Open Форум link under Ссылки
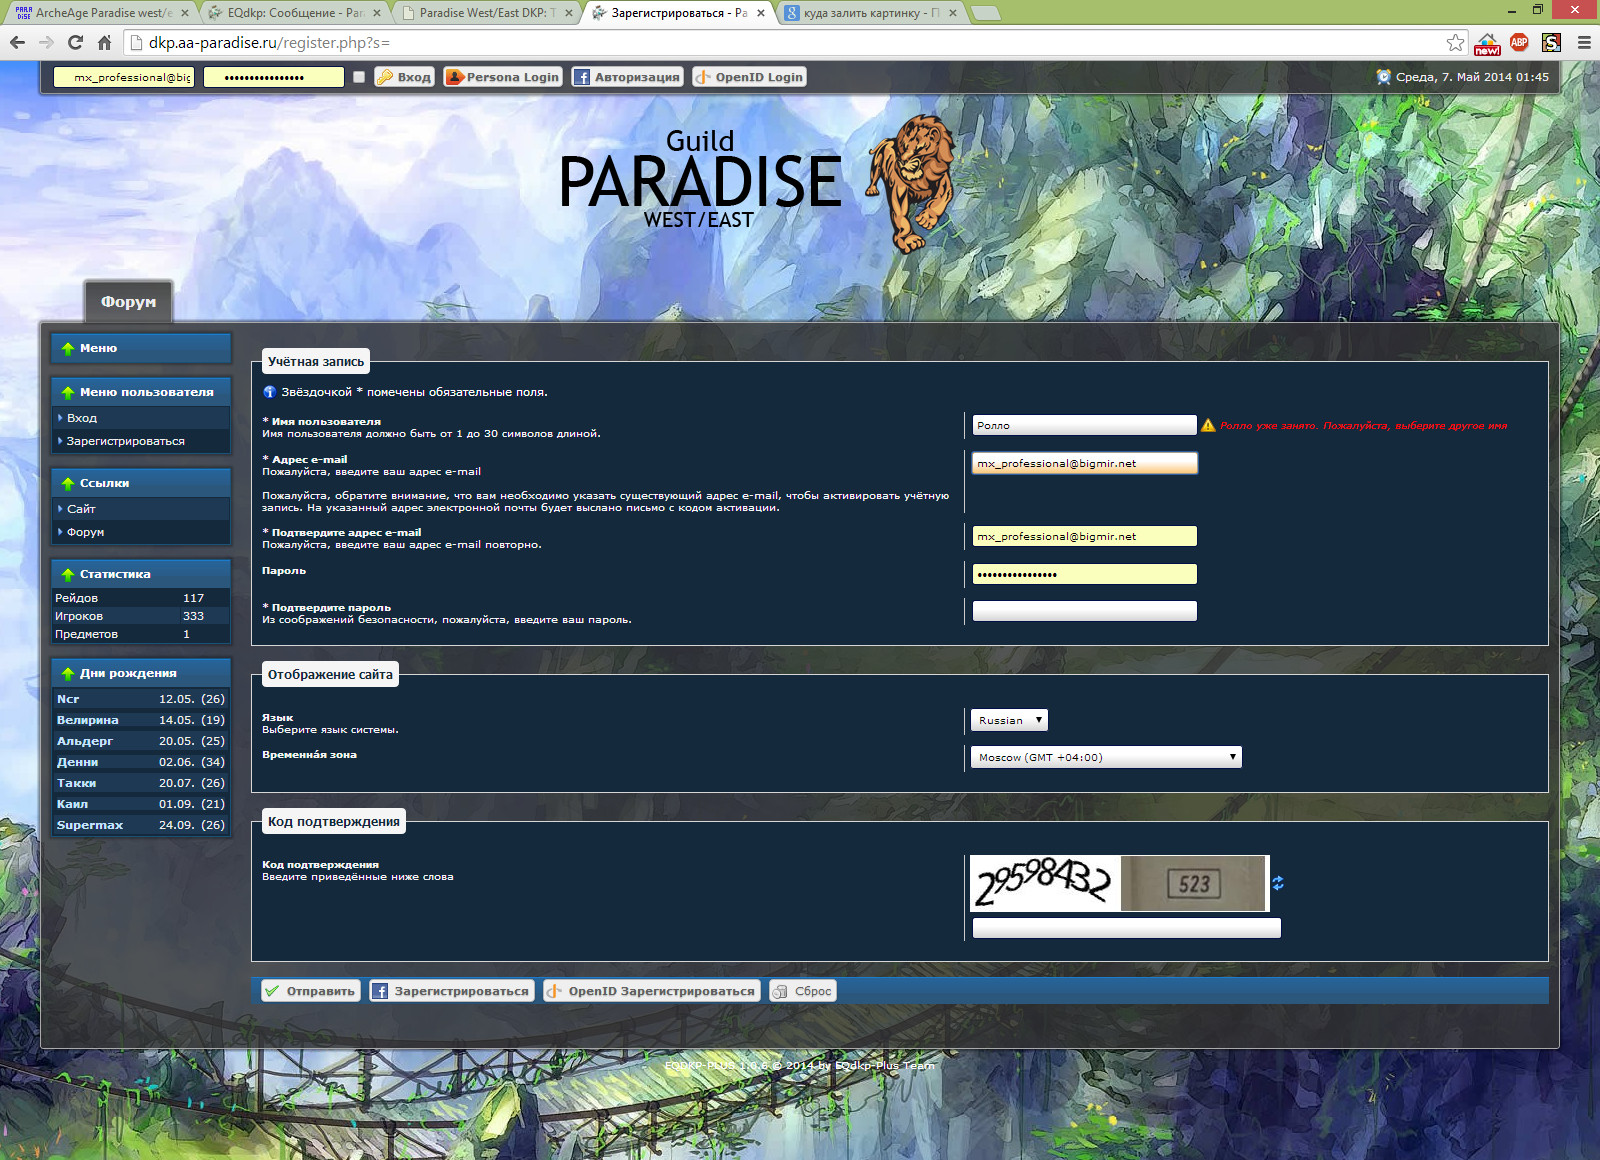The height and width of the screenshot is (1160, 1600). [85, 532]
